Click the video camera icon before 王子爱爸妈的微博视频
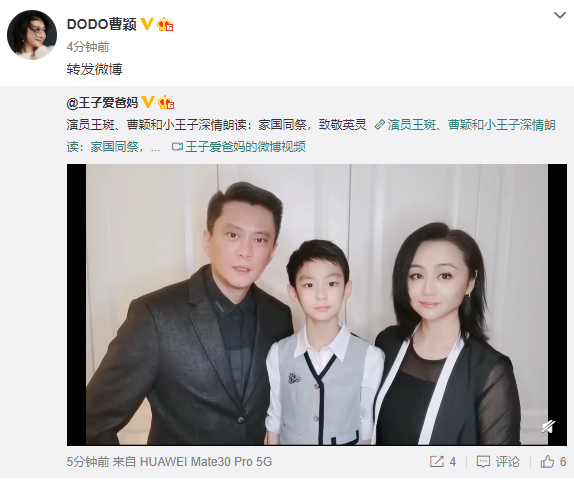Screen dimensions: 574x480 click(177, 147)
